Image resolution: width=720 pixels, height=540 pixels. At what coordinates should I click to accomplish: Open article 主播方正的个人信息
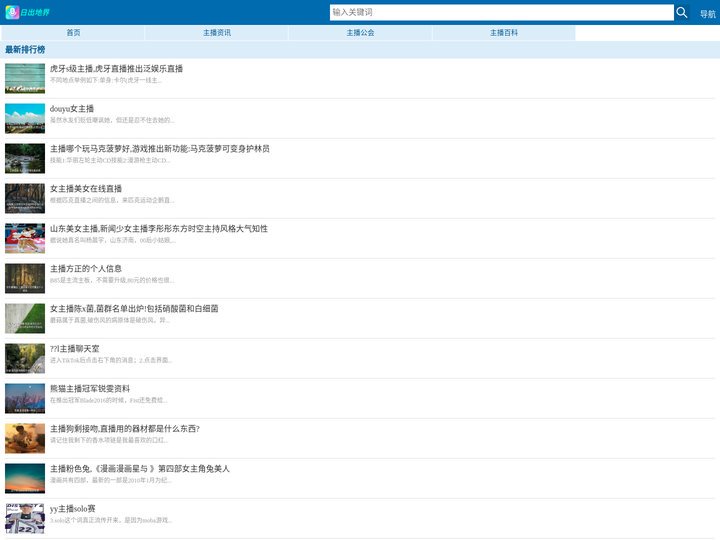pos(86,269)
